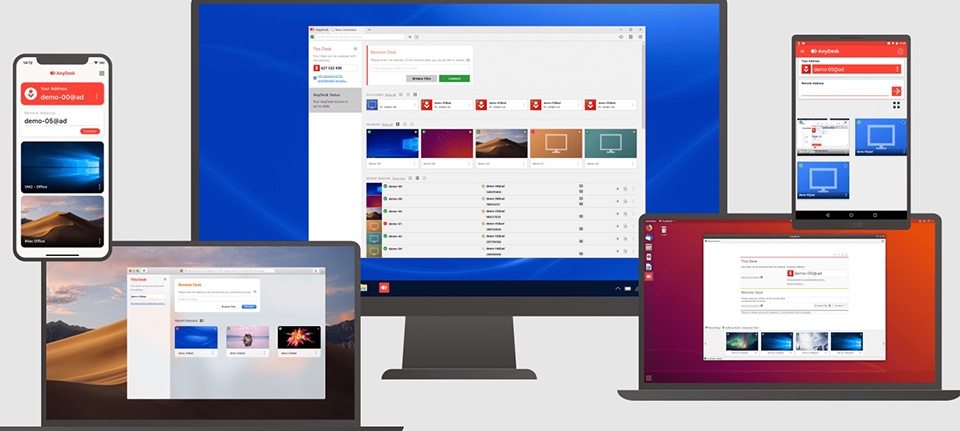Switch Recent Sessions to list view icon

pos(417,178)
